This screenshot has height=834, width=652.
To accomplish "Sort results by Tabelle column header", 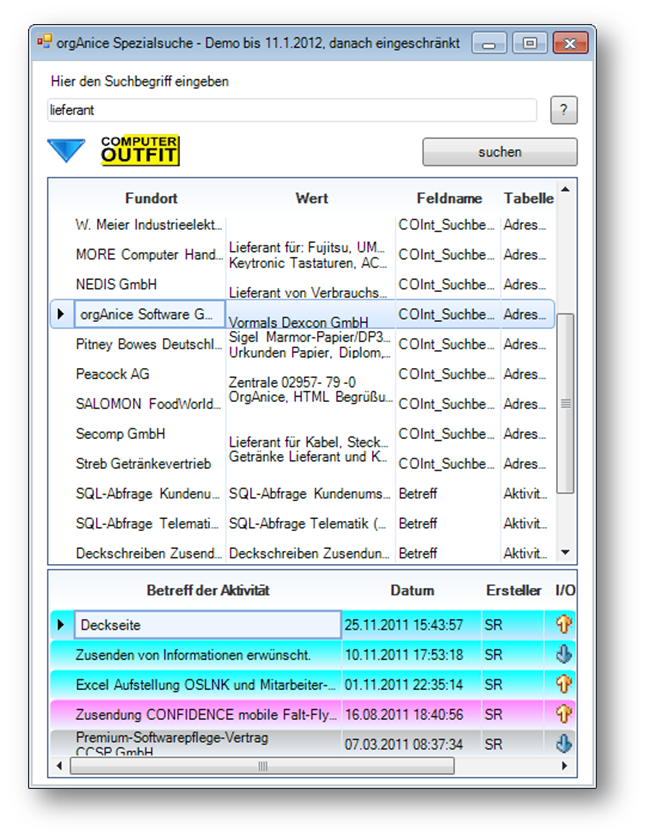I will [x=529, y=198].
